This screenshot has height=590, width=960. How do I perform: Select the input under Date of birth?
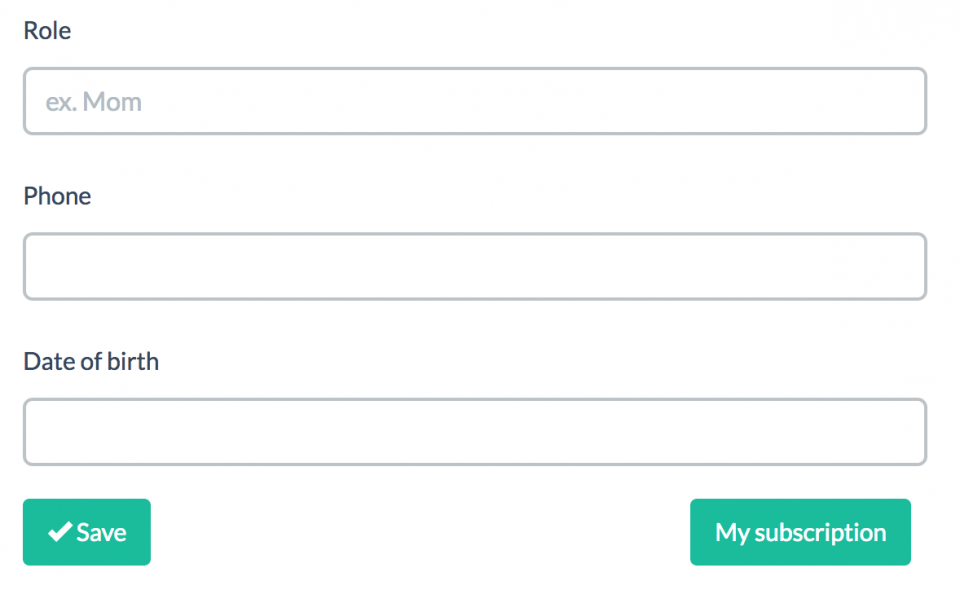click(474, 432)
